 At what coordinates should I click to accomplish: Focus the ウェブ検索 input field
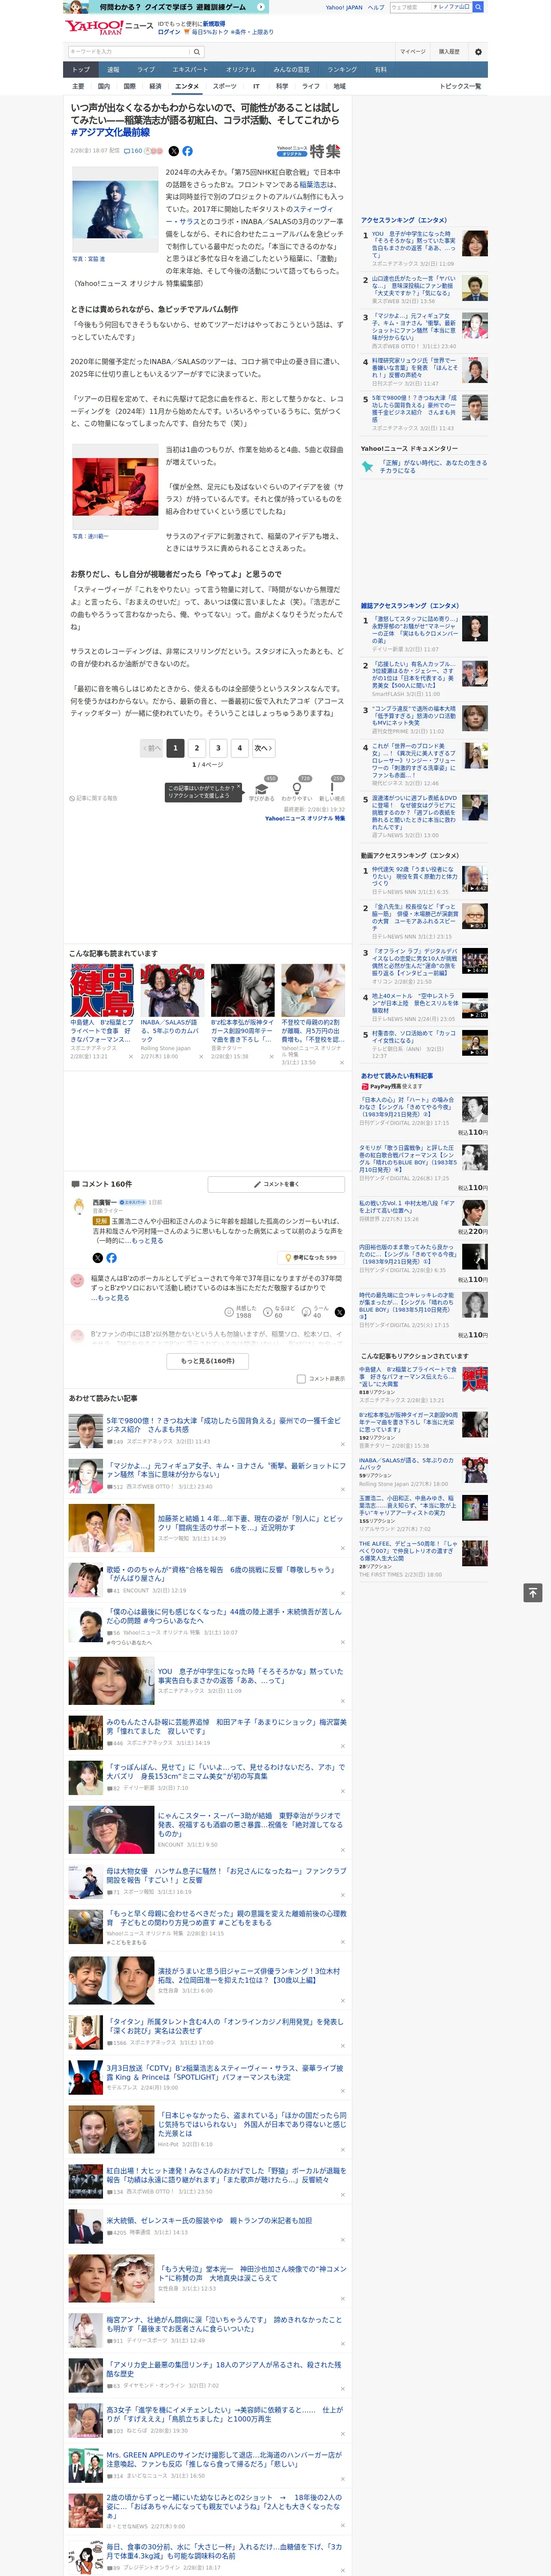410,7
